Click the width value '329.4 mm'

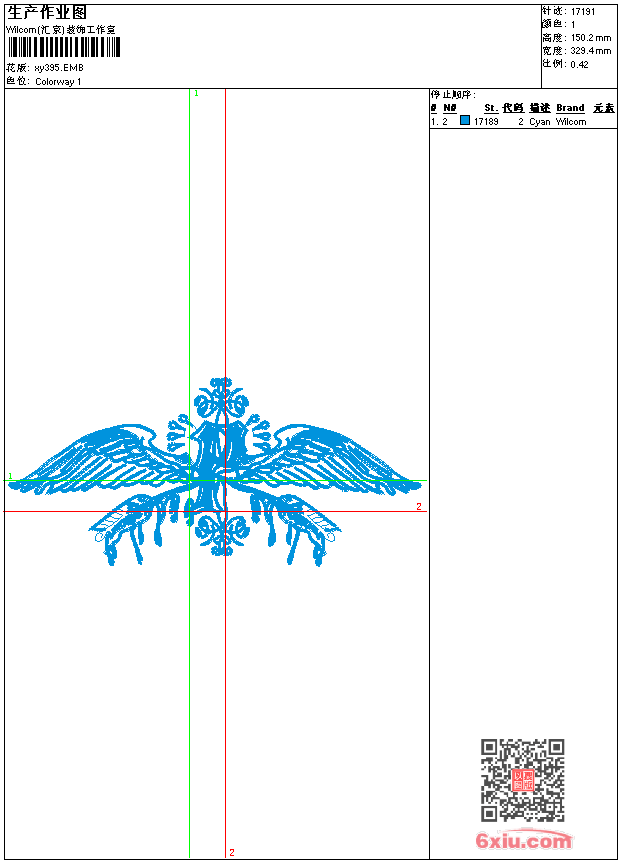[x=591, y=51]
